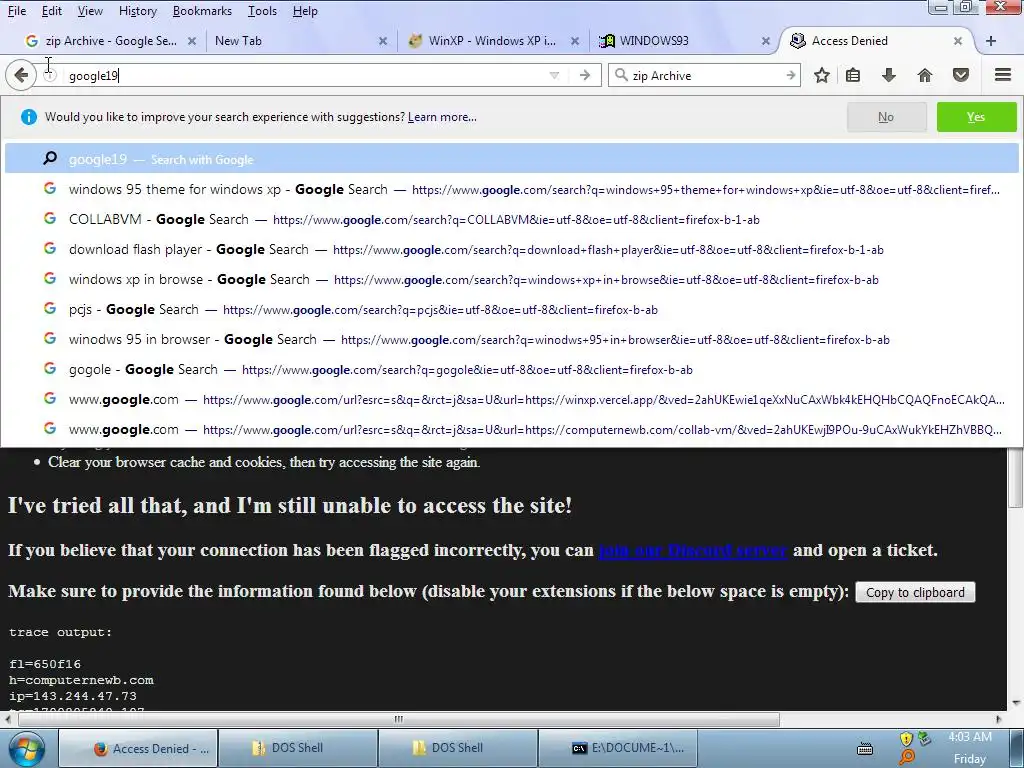This screenshot has height=768, width=1024.
Task: Open the E:\DOCUME~1 command prompt taskbar button
Action: tap(617, 748)
